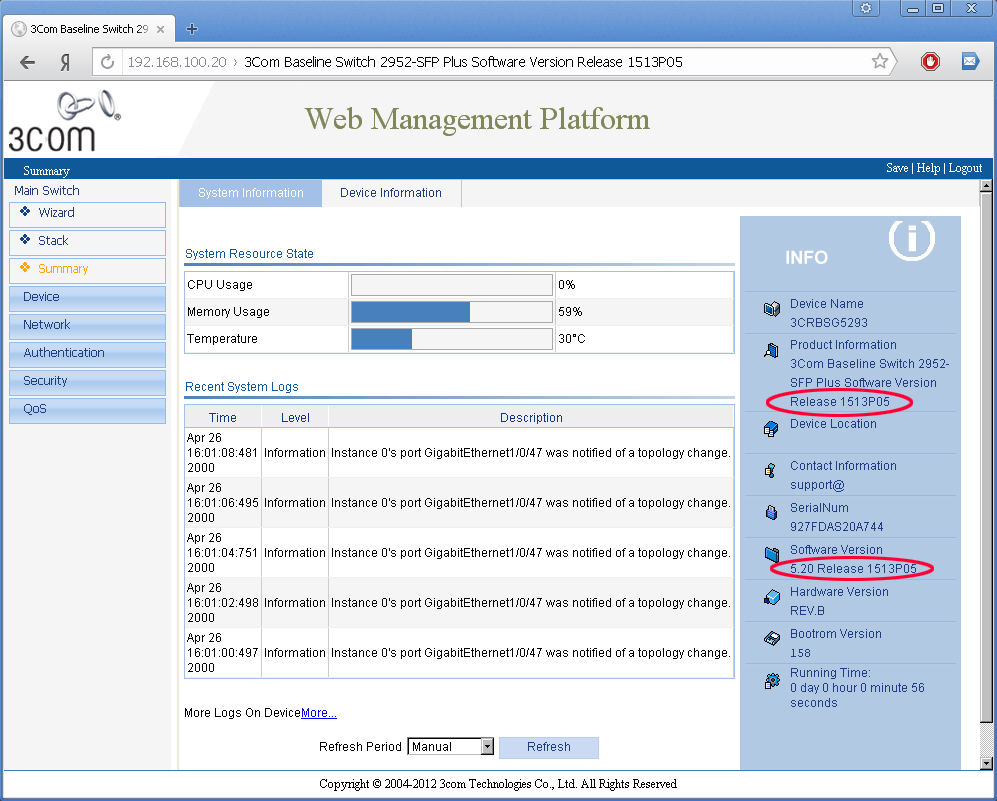Click the Software Version icon

[771, 553]
